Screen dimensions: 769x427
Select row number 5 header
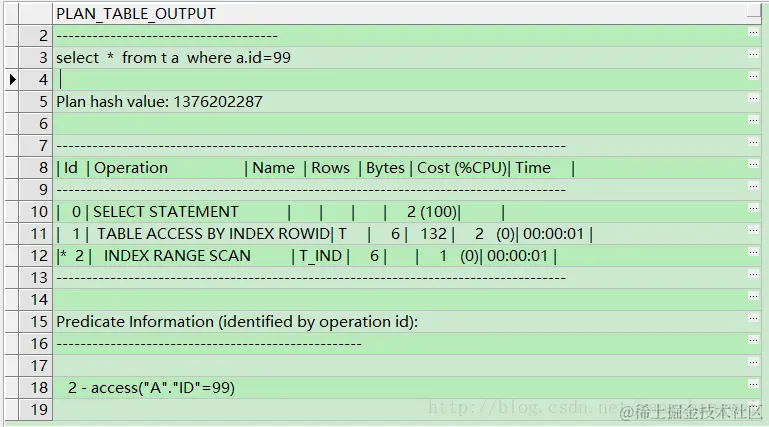point(35,101)
